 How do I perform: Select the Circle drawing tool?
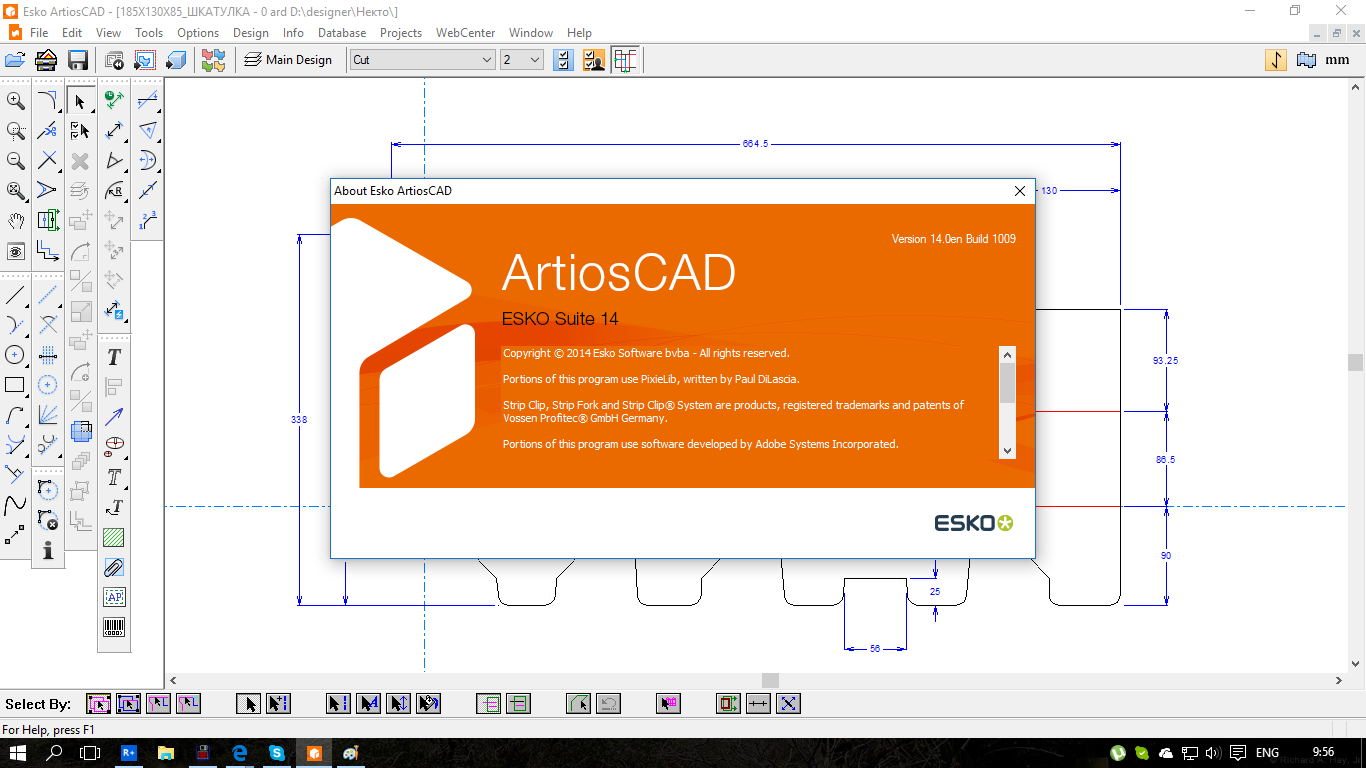tap(15, 354)
